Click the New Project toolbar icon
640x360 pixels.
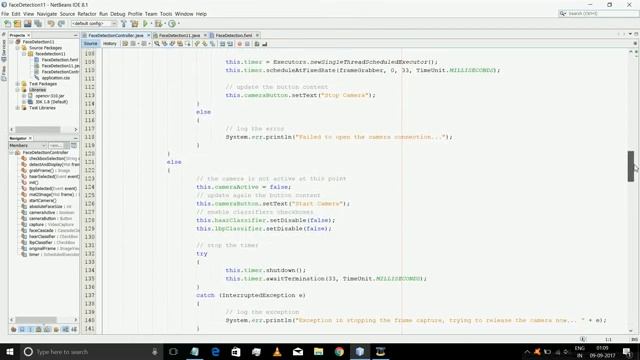pyautogui.click(x=18, y=24)
